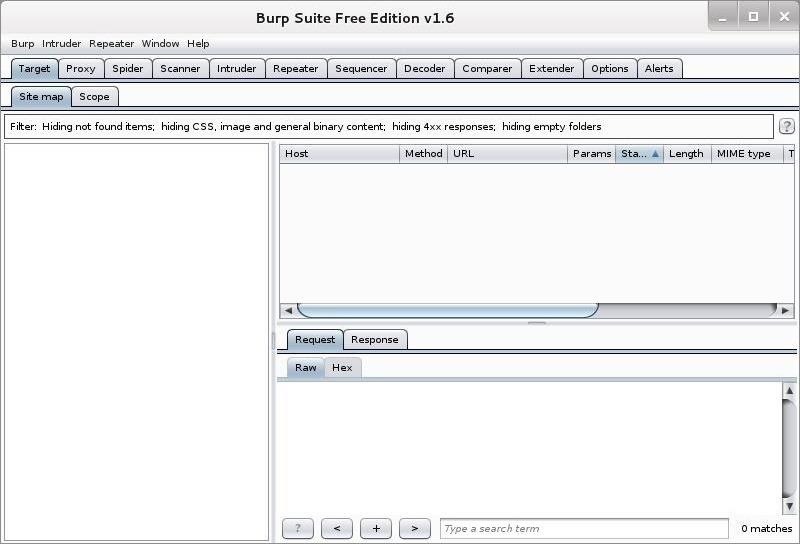Open the Scanner tab
This screenshot has width=800, height=544.
180,68
